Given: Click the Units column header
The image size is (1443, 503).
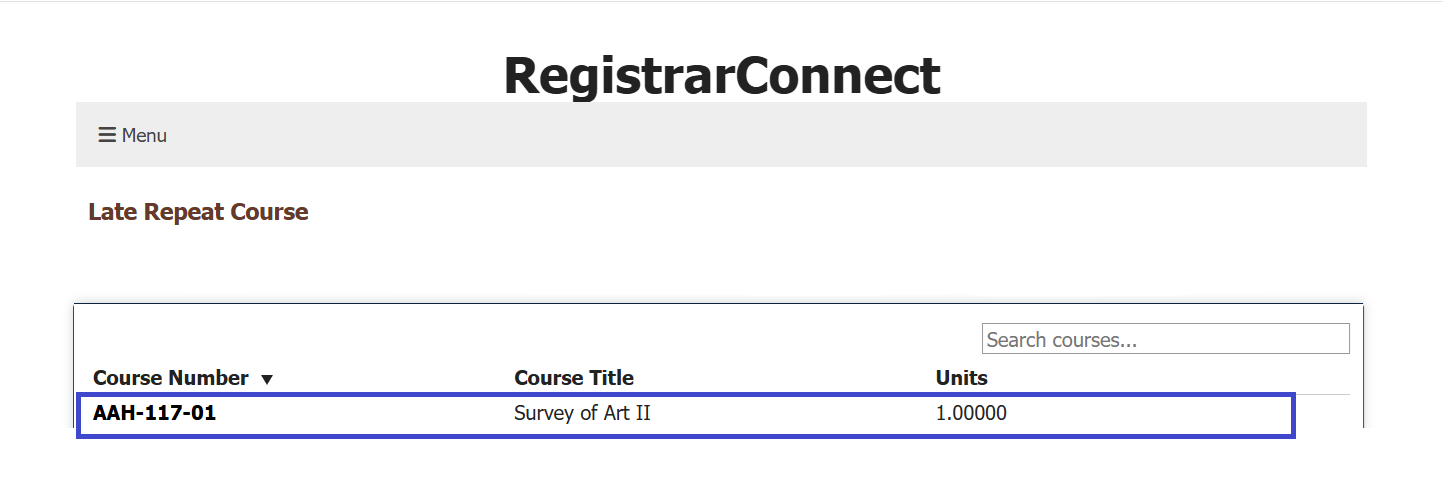Looking at the screenshot, I should click(961, 378).
